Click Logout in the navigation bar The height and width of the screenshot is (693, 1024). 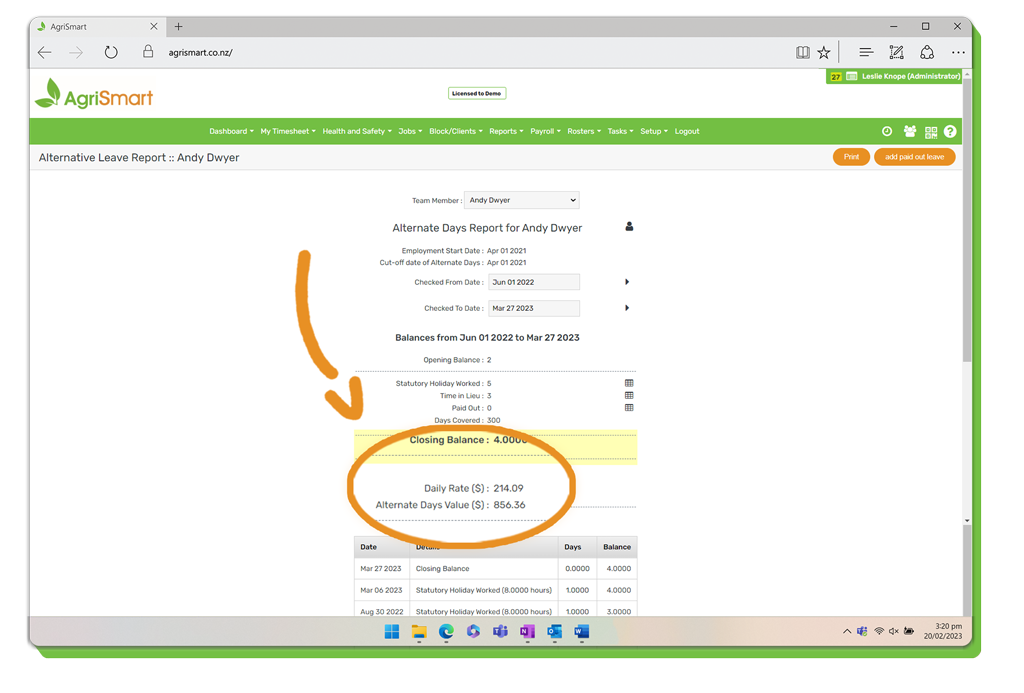[687, 131]
